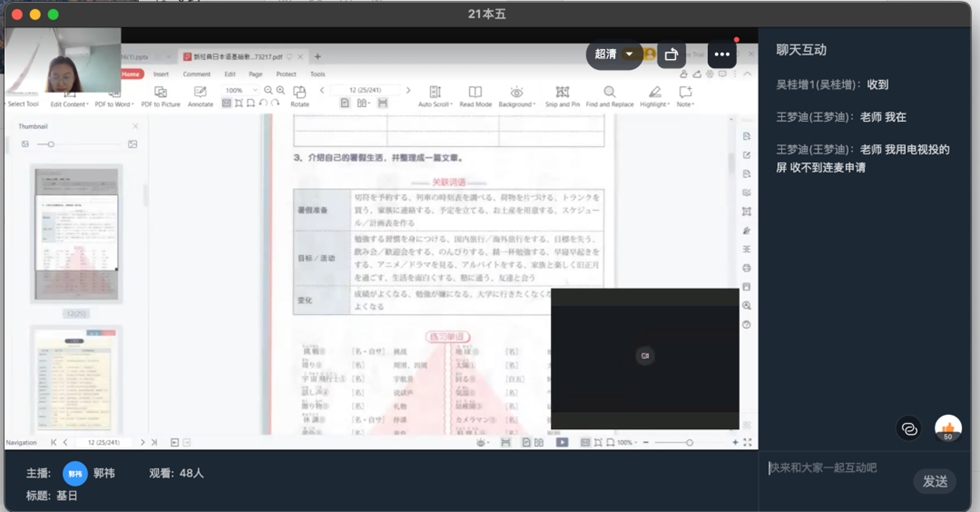Click the Annotate tool icon

200,92
